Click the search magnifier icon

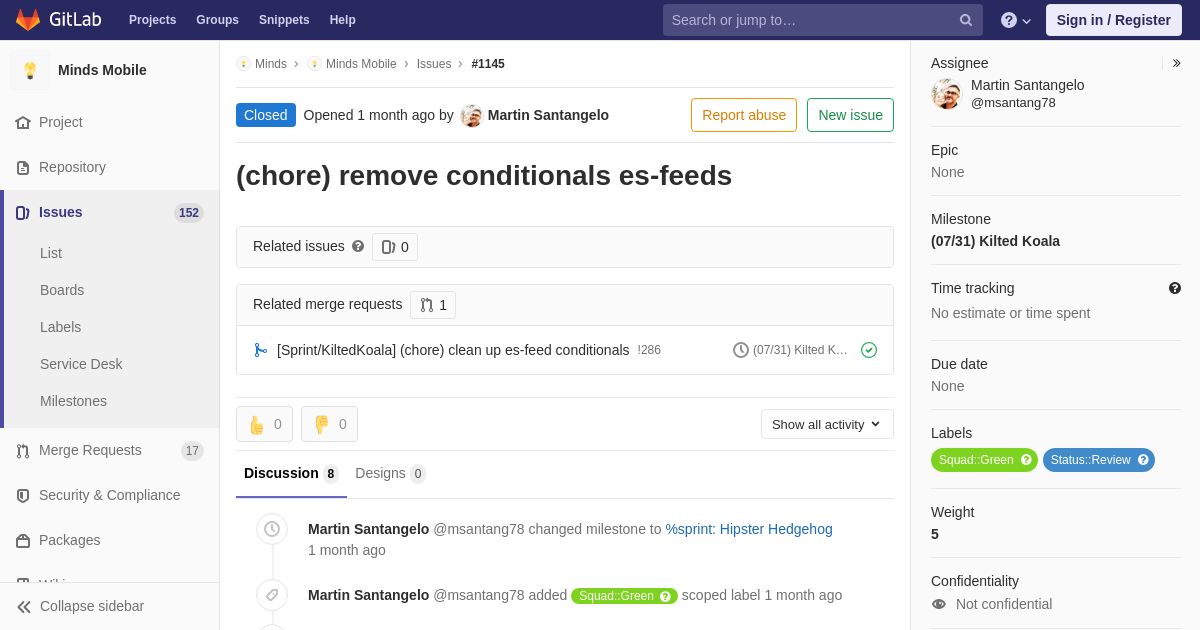(965, 20)
